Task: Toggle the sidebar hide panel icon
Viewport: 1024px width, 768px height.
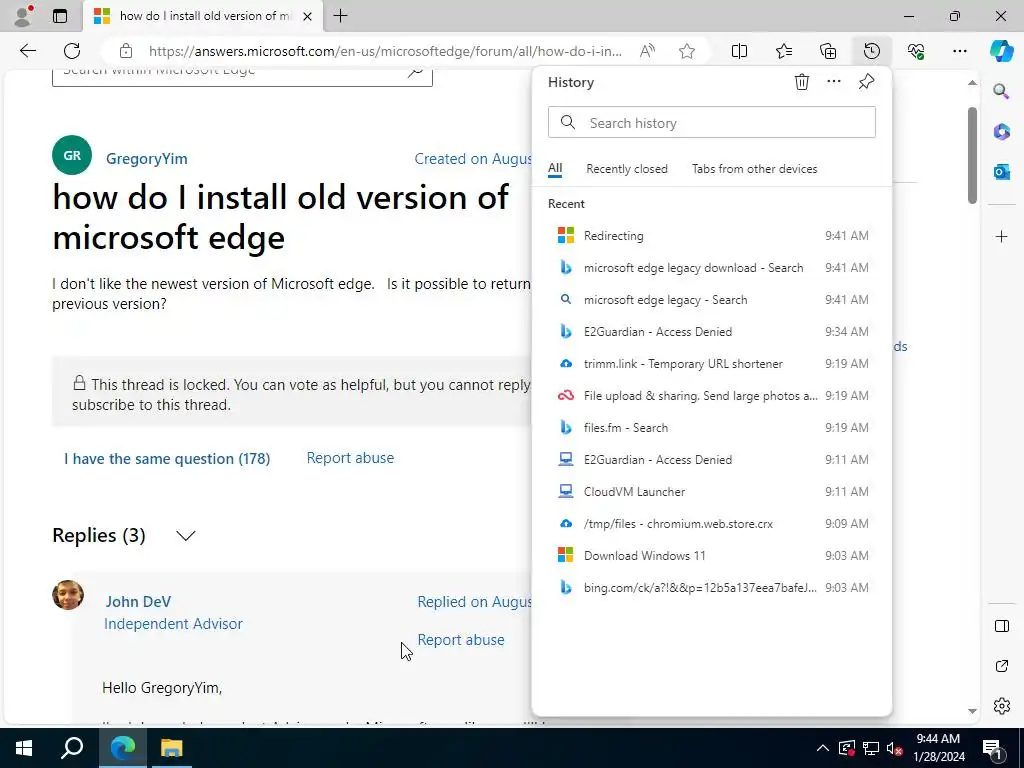Action: click(1001, 626)
